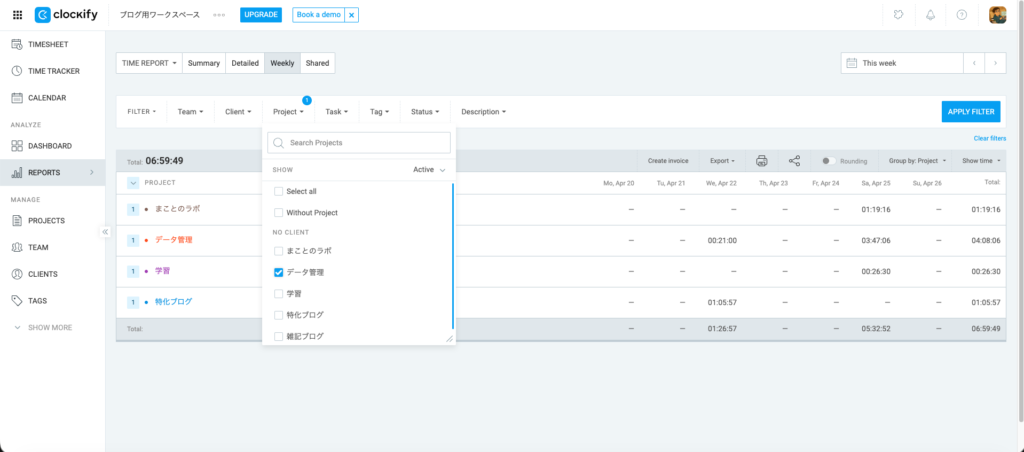The height and width of the screenshot is (452, 1024).
Task: Click the user avatar in top right
Action: [997, 15]
